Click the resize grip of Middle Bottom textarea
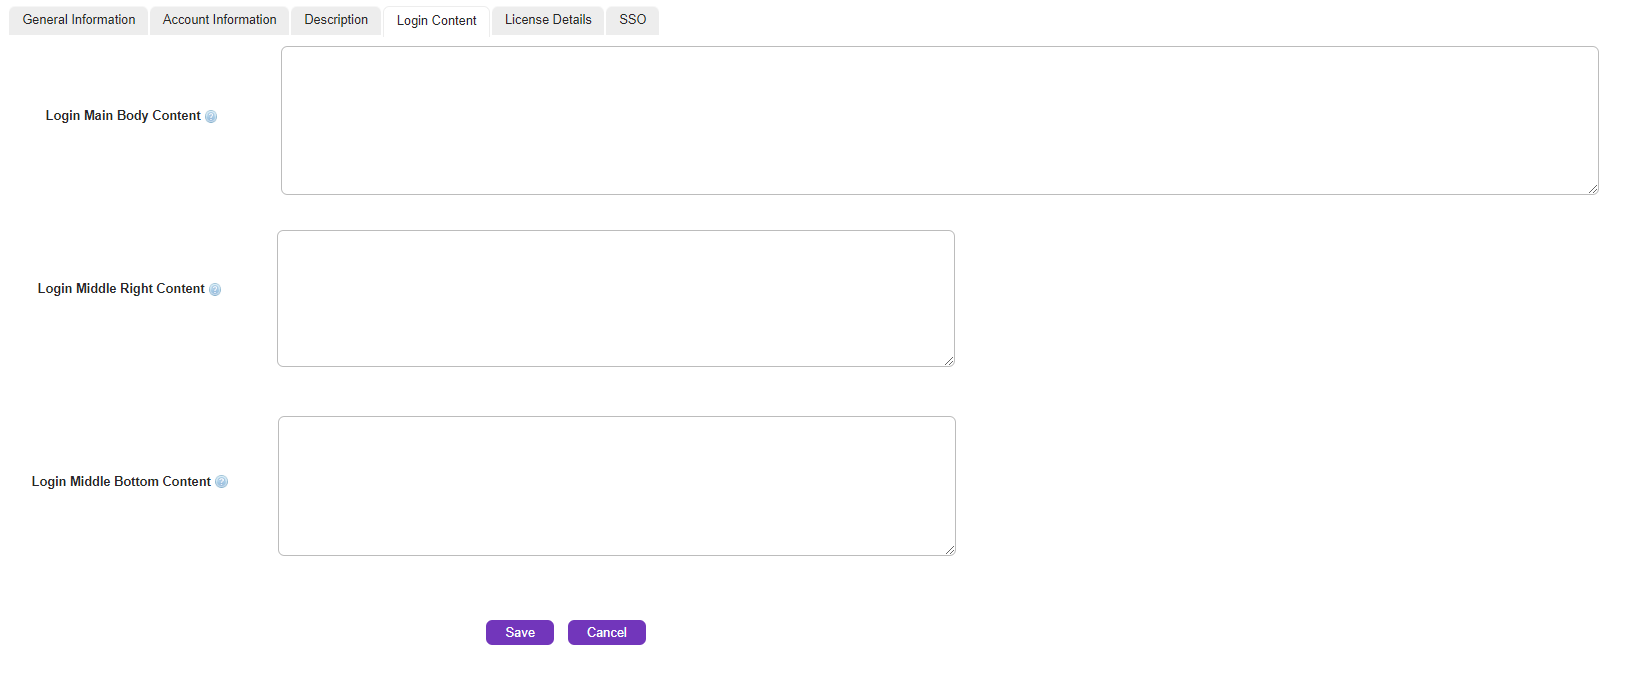Screen dimensions: 1630x674 click(949, 549)
